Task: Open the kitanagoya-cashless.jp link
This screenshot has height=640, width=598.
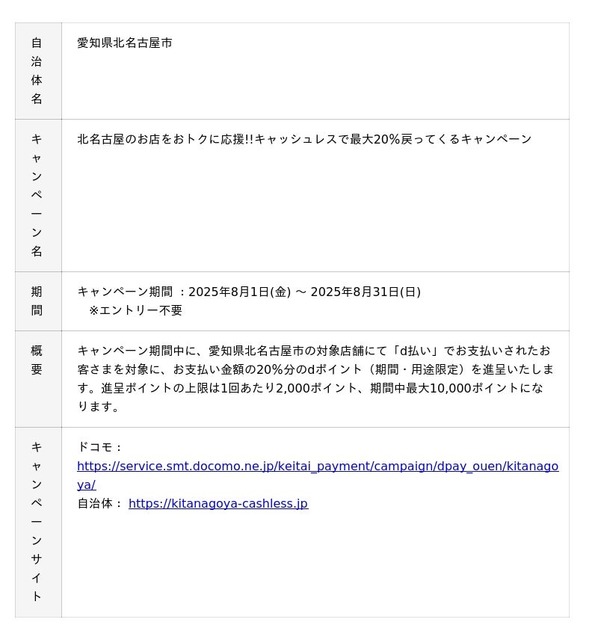Action: click(x=218, y=503)
